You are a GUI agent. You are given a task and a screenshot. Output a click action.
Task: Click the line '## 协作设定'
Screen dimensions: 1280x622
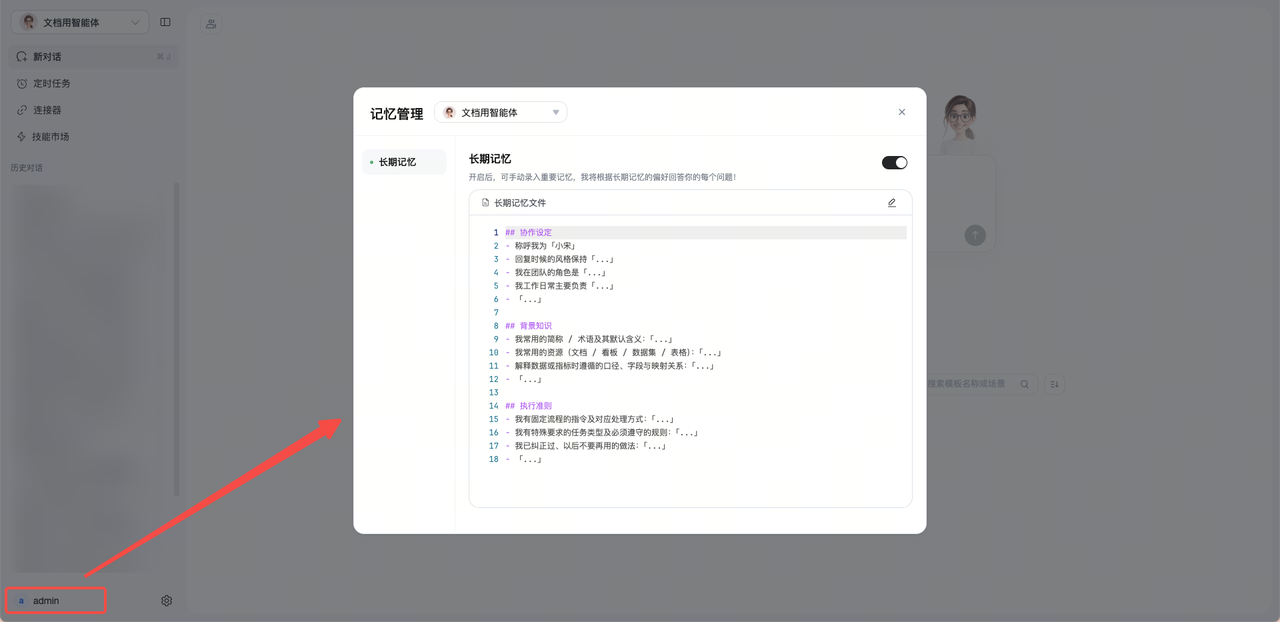[x=529, y=233]
